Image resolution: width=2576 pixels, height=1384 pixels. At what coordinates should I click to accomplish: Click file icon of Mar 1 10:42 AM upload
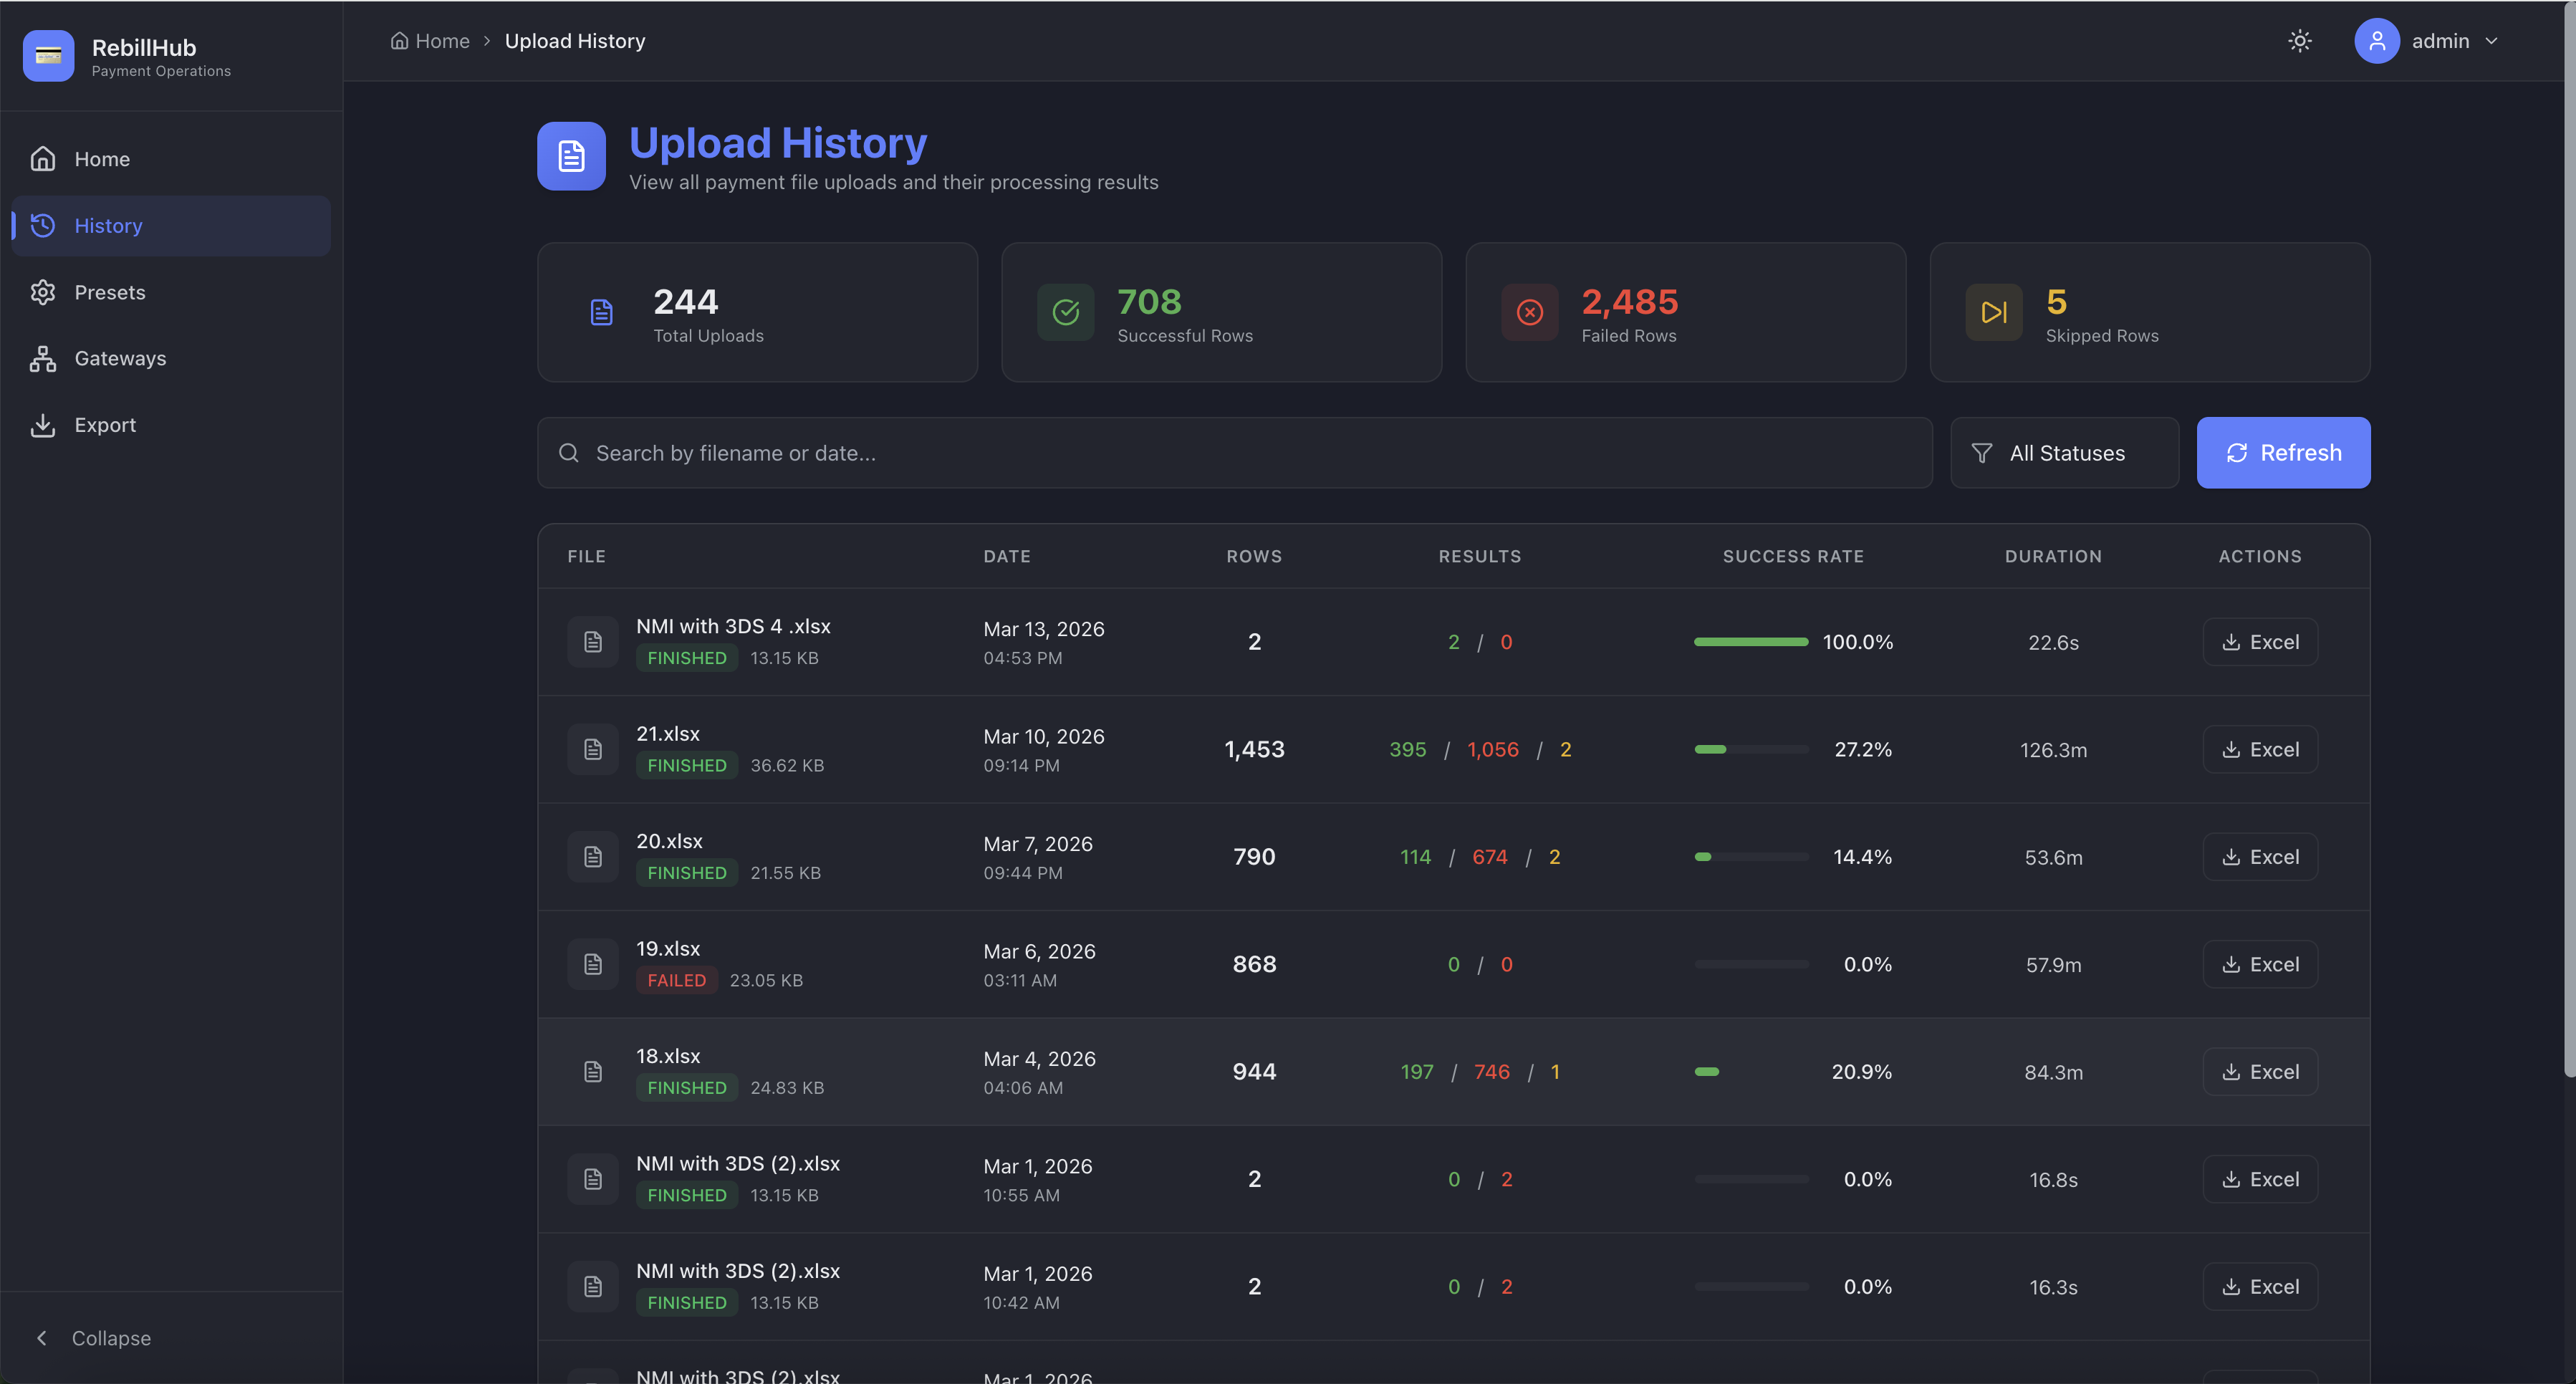(593, 1287)
